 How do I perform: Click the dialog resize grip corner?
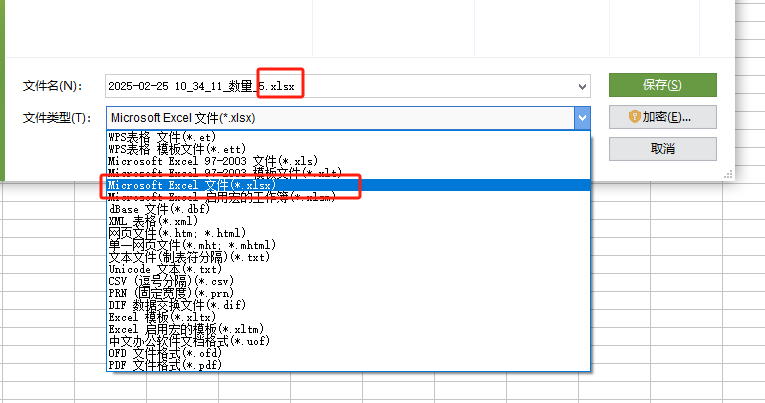(x=728, y=175)
